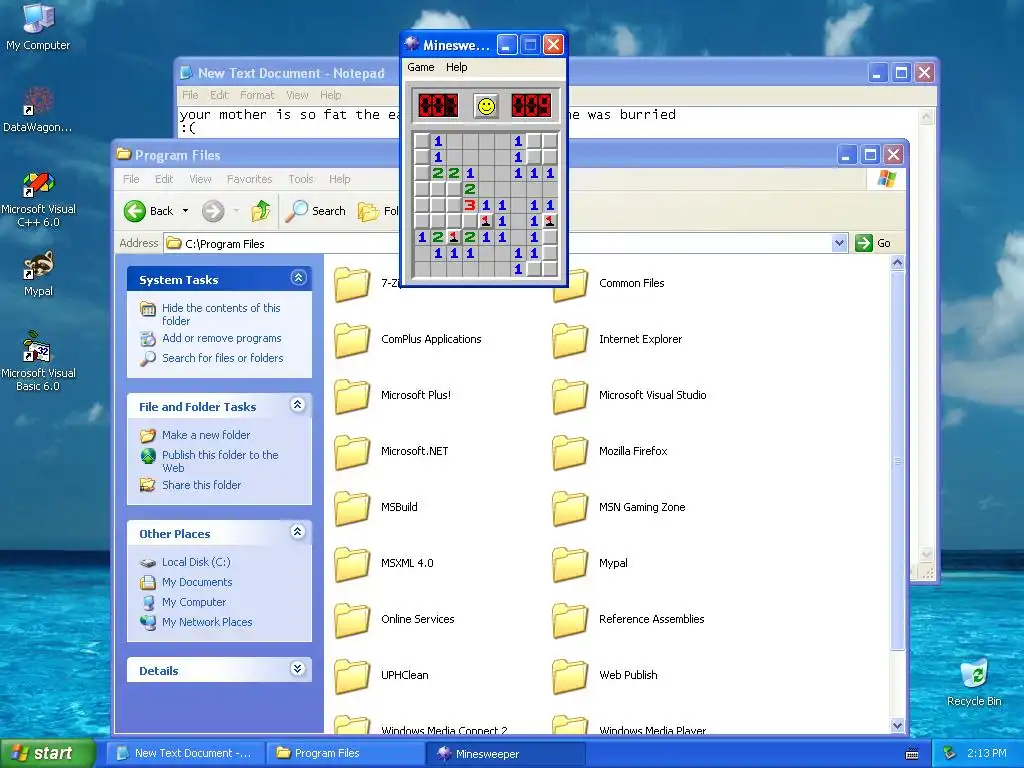Image resolution: width=1024 pixels, height=768 pixels.
Task: Click scroll down arrow in Program Files
Action: click(x=897, y=725)
